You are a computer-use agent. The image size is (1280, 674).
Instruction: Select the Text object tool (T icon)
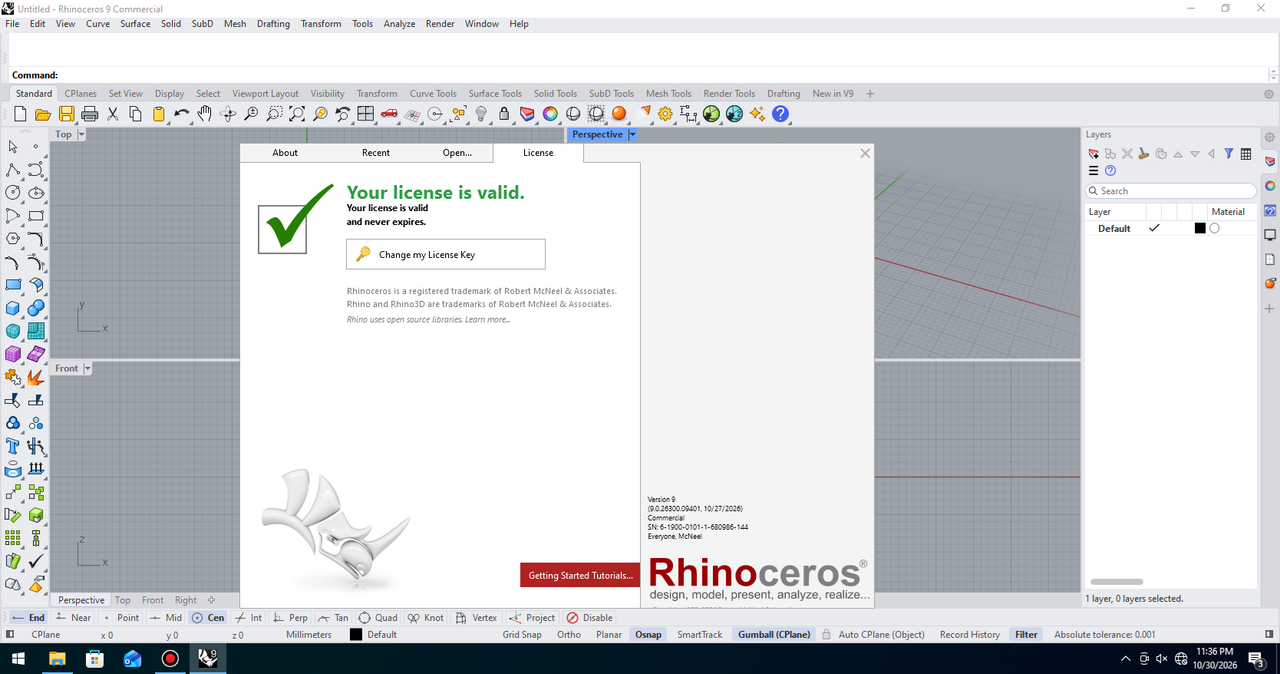pyautogui.click(x=13, y=446)
